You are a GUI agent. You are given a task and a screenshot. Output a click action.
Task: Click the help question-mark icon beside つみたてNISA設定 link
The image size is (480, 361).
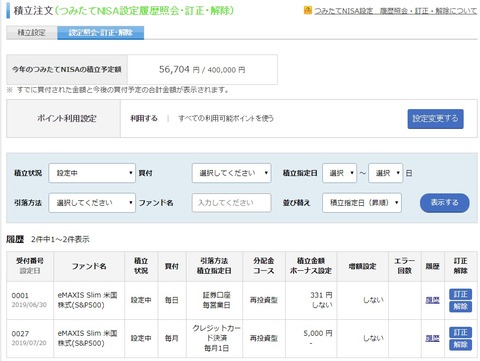(x=308, y=10)
